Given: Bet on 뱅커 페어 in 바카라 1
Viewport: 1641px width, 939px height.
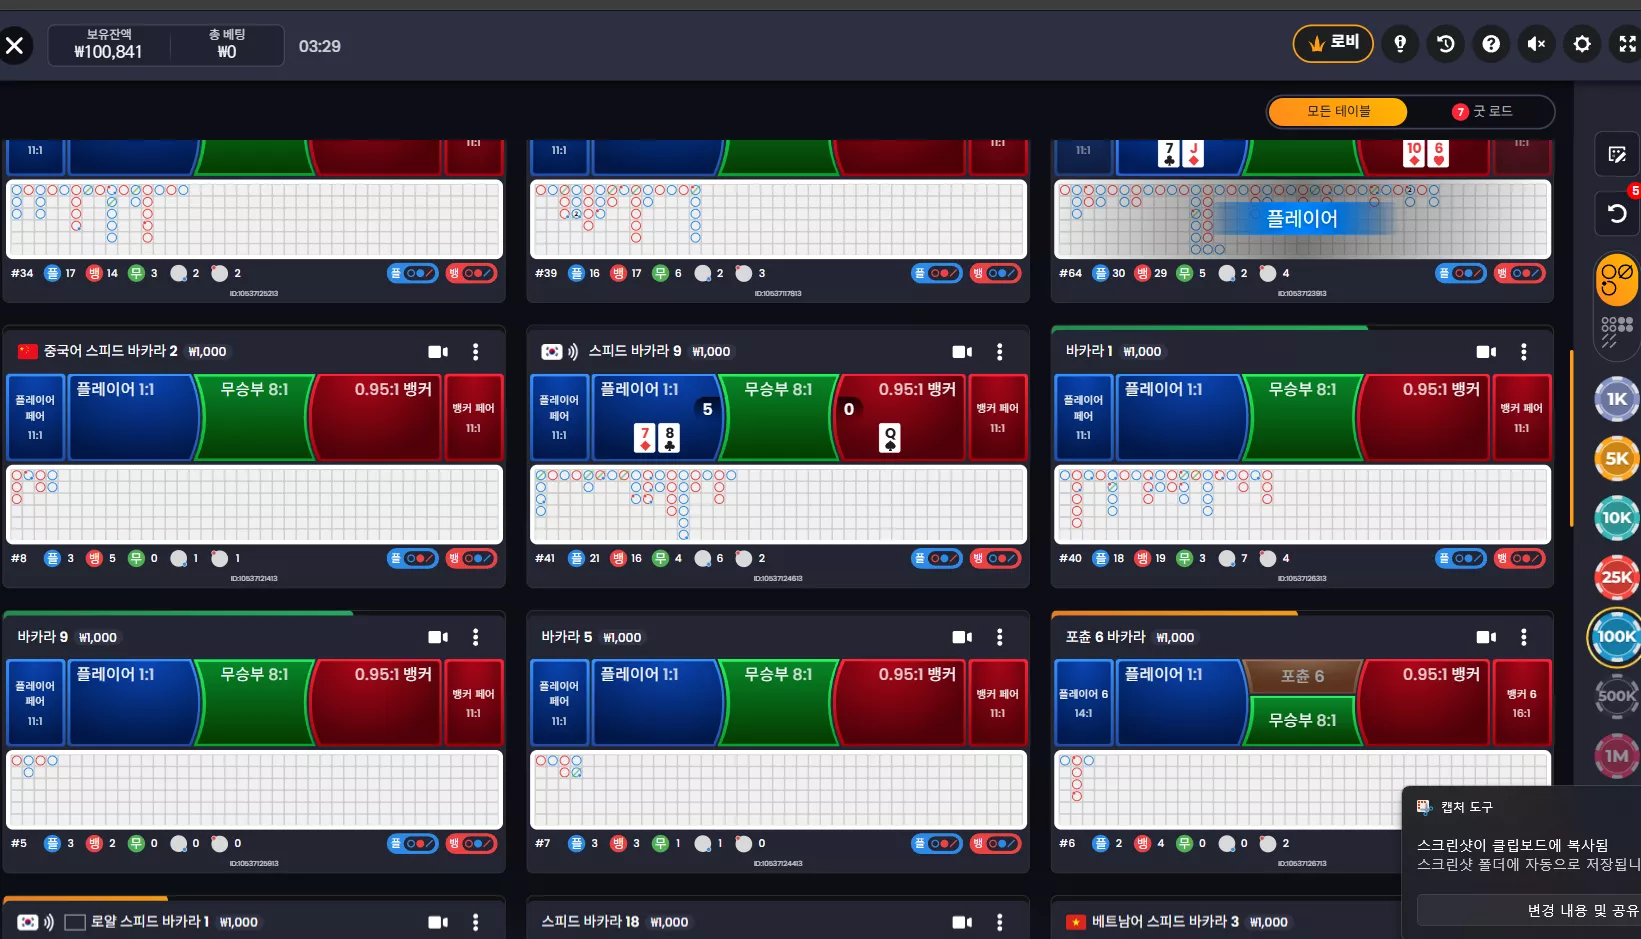Looking at the screenshot, I should pos(1521,417).
